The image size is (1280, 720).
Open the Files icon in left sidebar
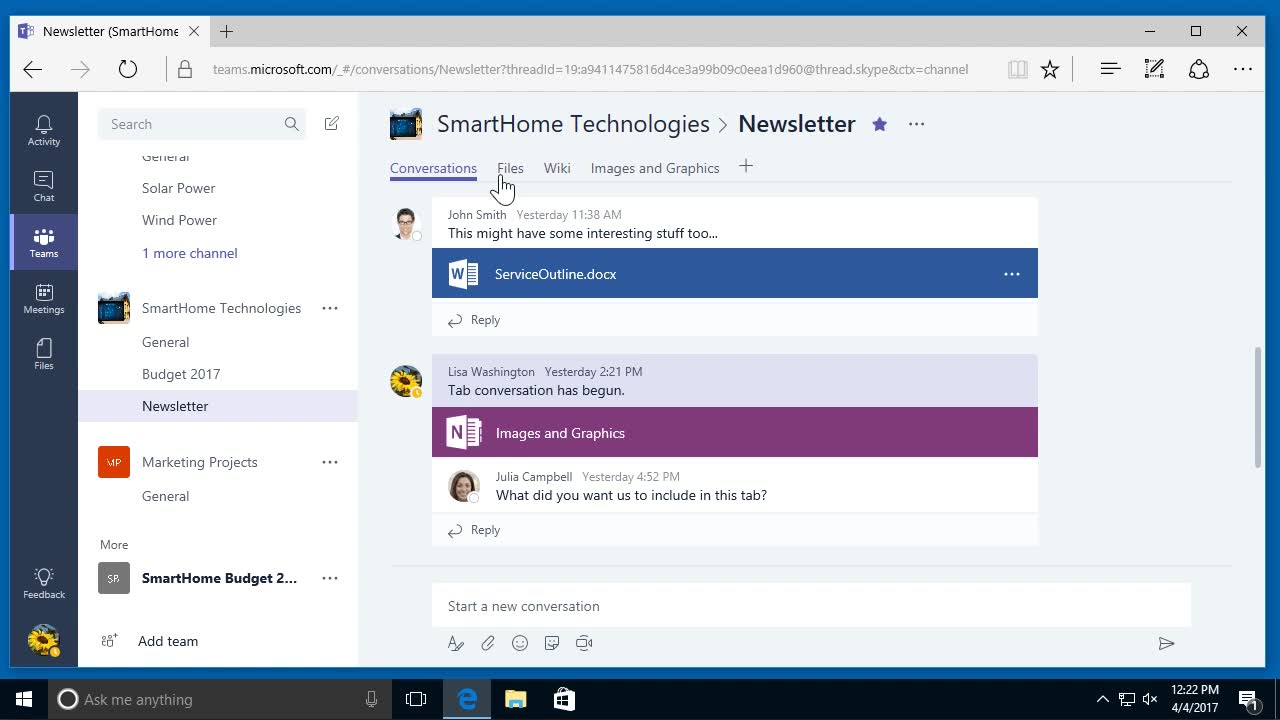pos(44,354)
